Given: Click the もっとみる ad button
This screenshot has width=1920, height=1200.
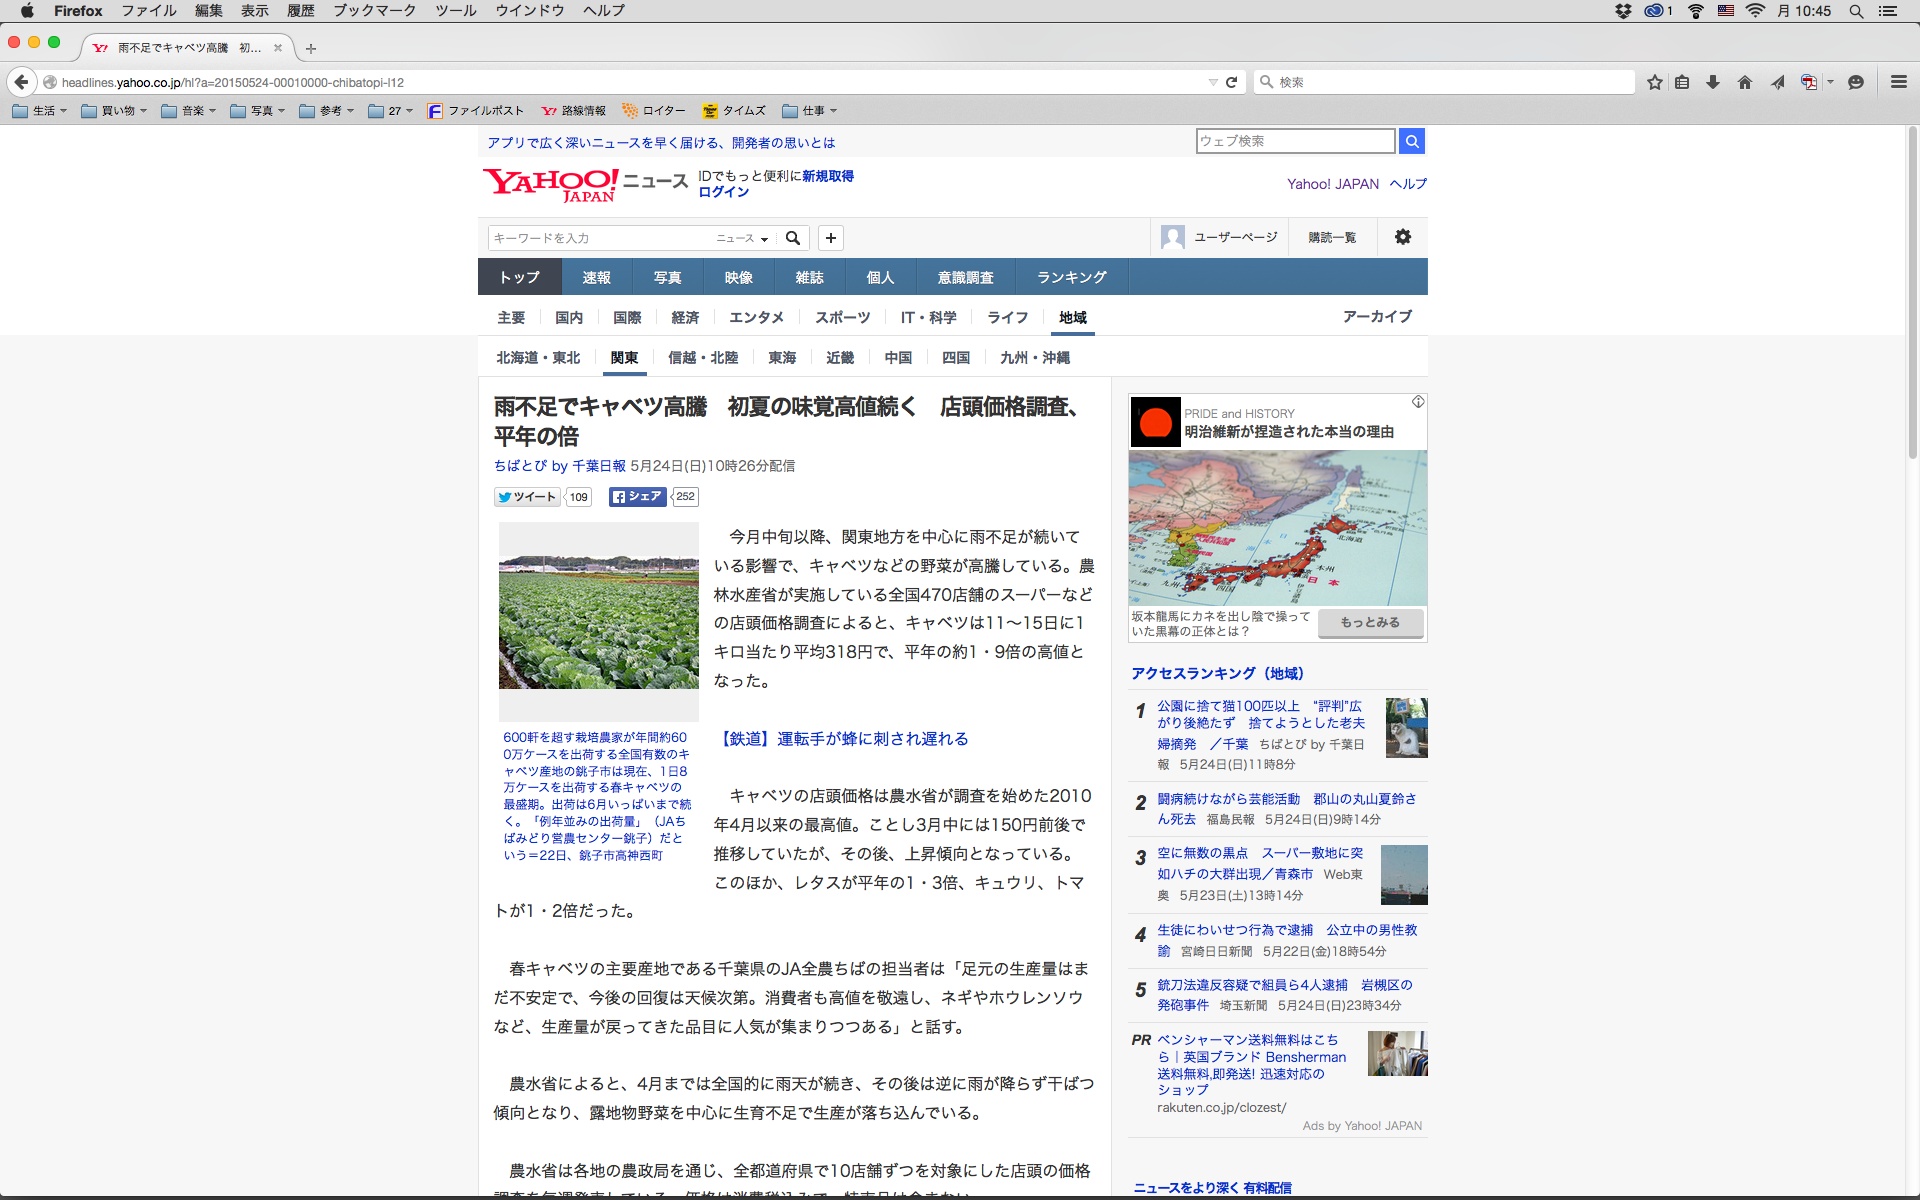Looking at the screenshot, I should tap(1370, 622).
